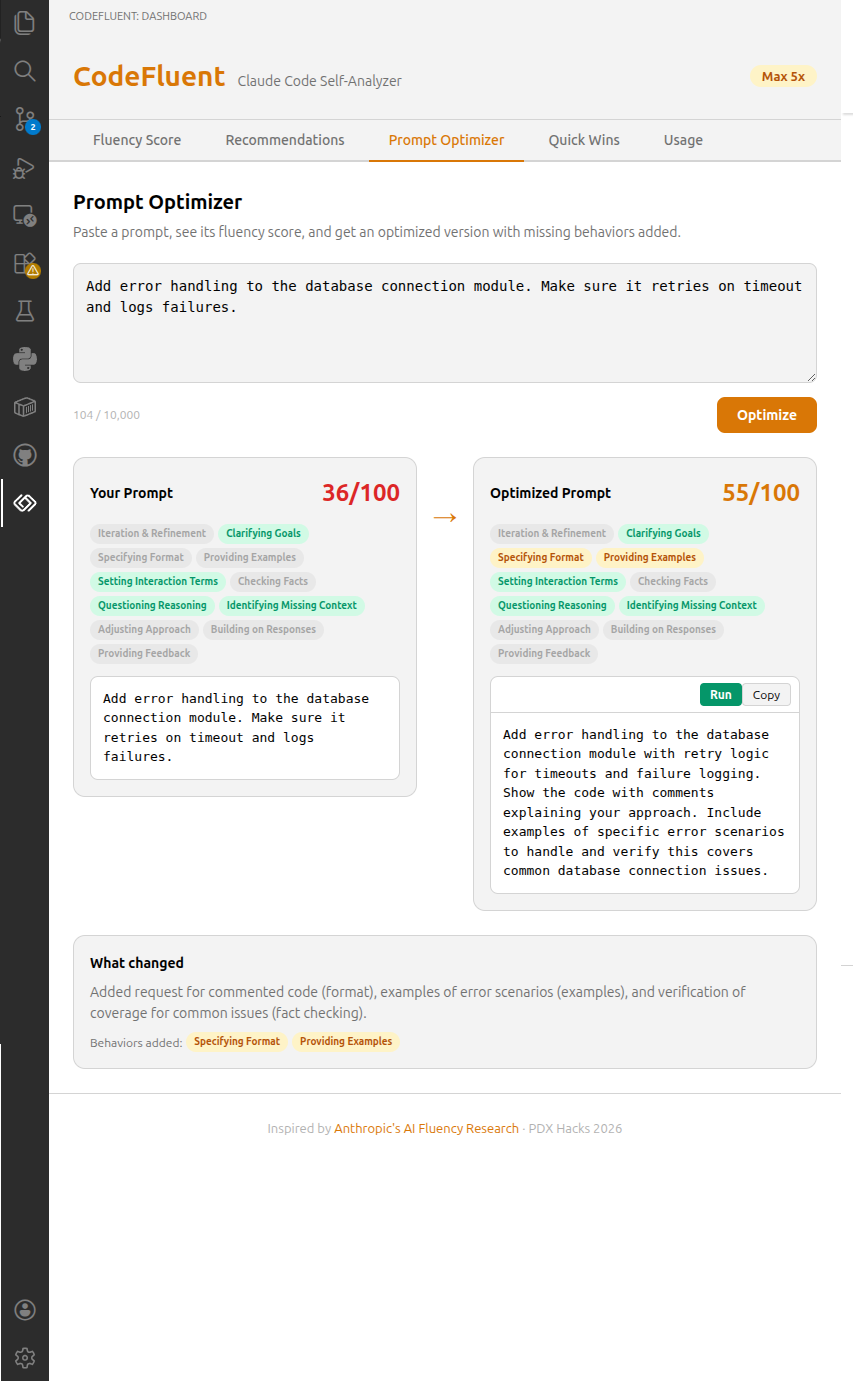Click Providing Feedback tag under Your Prompt

point(144,653)
